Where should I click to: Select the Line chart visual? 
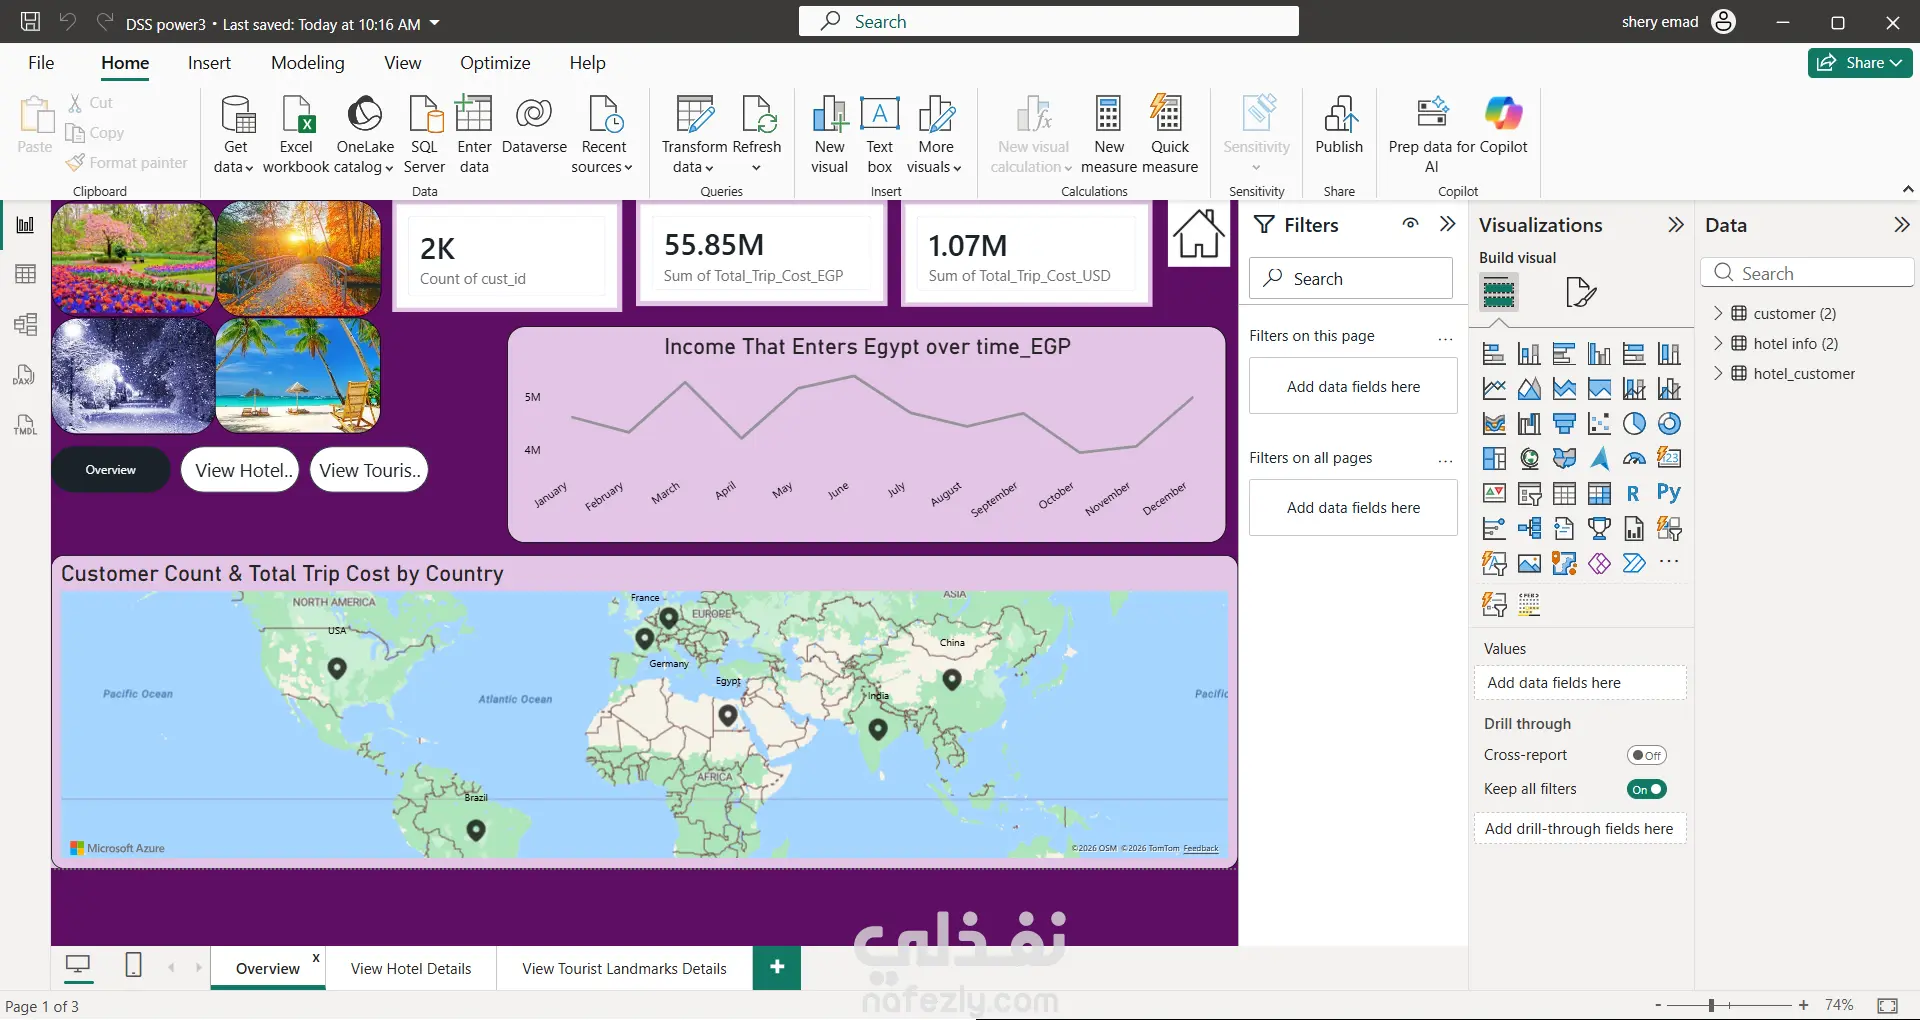(x=1494, y=389)
